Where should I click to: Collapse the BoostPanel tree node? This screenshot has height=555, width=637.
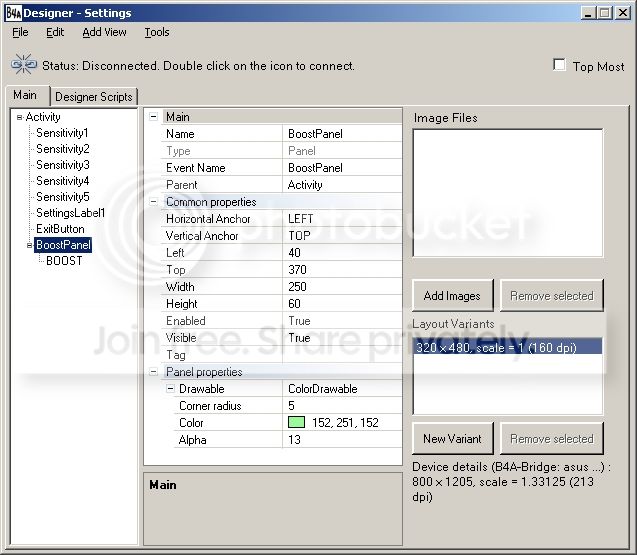point(29,245)
